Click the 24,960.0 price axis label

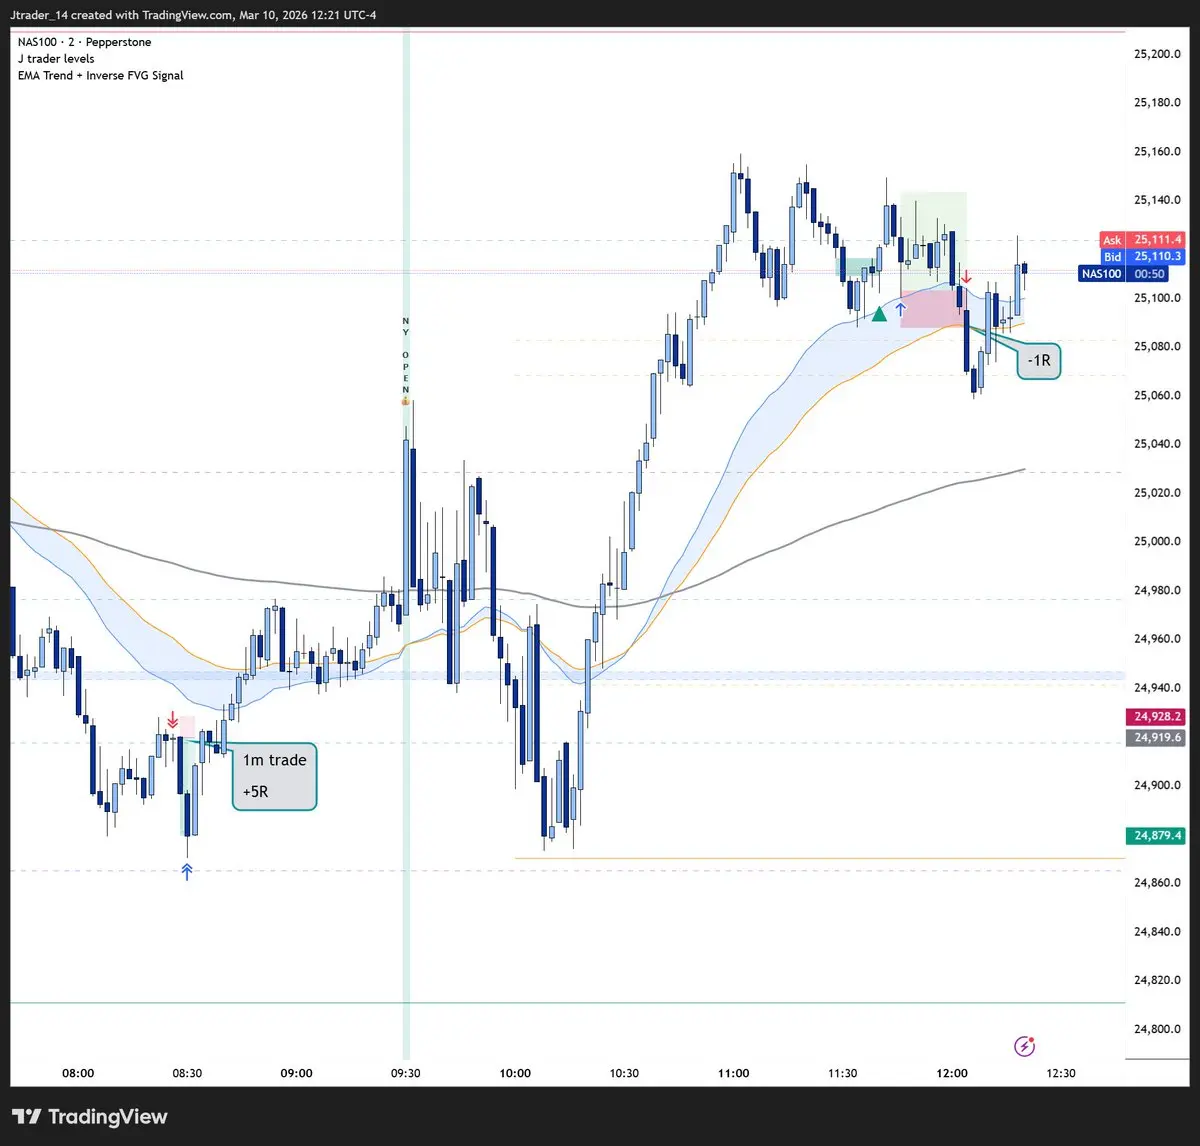click(x=1157, y=639)
